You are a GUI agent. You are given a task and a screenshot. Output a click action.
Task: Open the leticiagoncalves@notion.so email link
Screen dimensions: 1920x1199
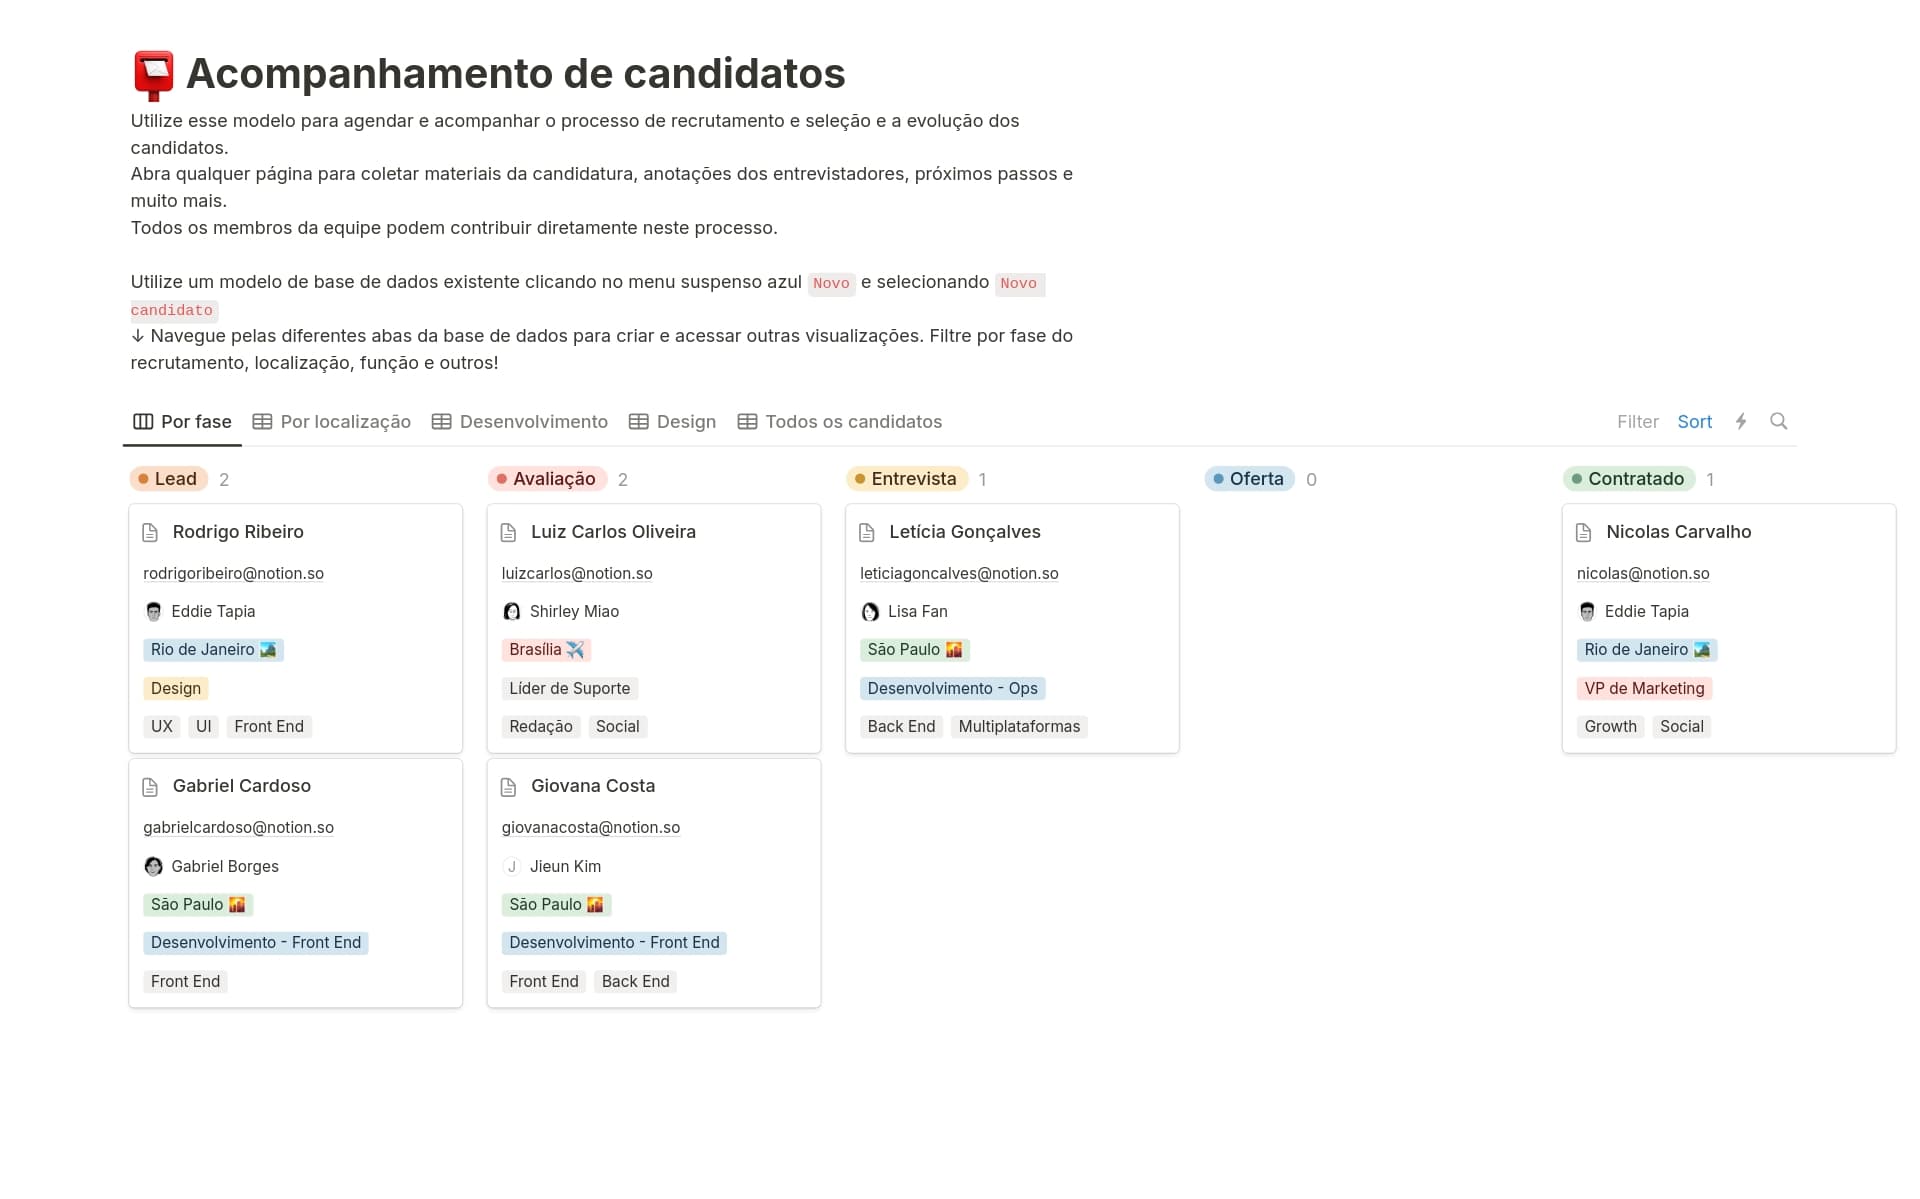[958, 573]
